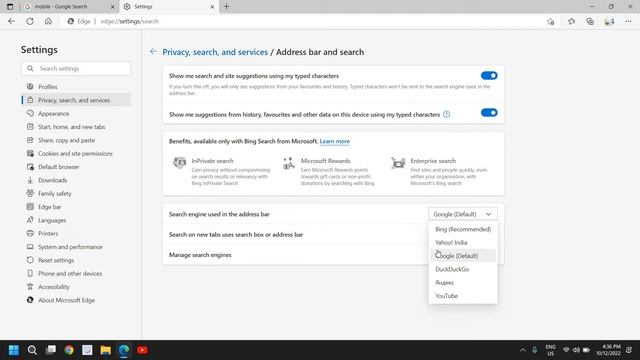Choose Bing (Recommended) from the list
The height and width of the screenshot is (360, 640).
(463, 229)
